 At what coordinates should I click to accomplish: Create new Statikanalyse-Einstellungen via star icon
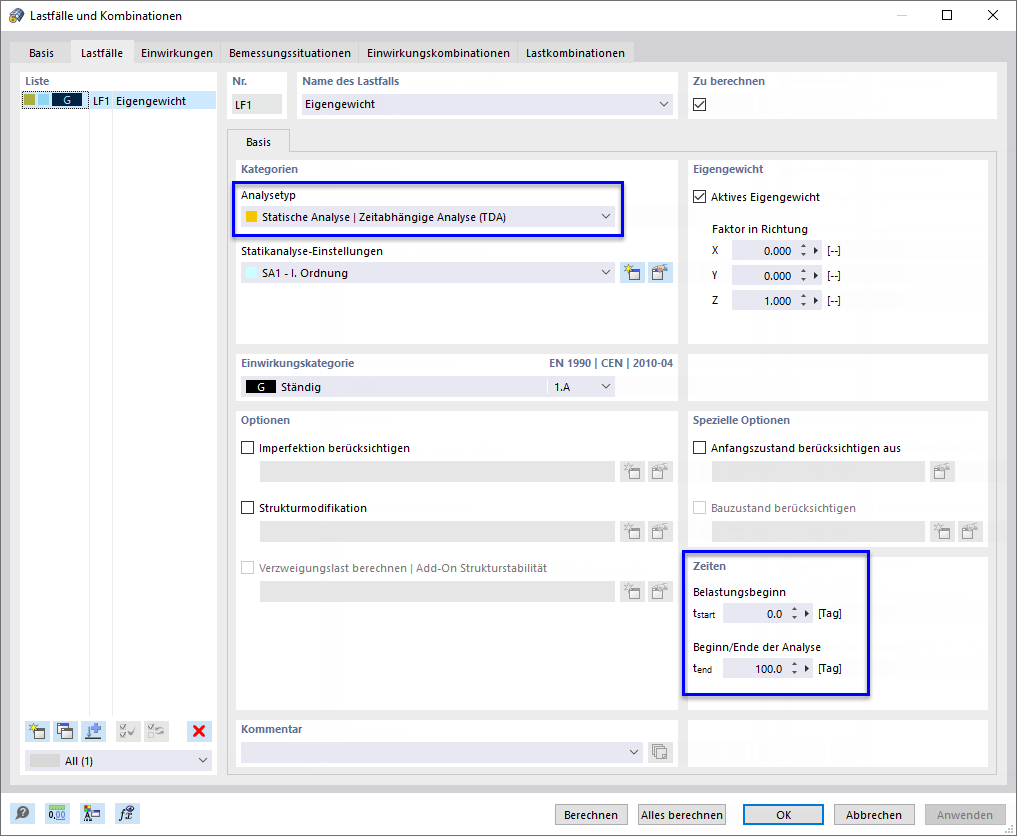632,271
